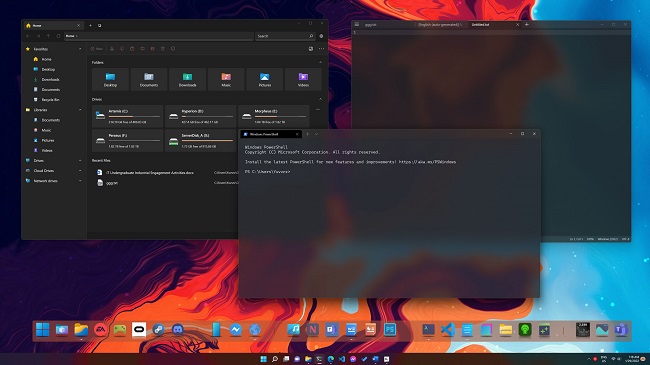The width and height of the screenshot is (650, 365).
Task: Add a new tab in Files
Action: click(90, 25)
